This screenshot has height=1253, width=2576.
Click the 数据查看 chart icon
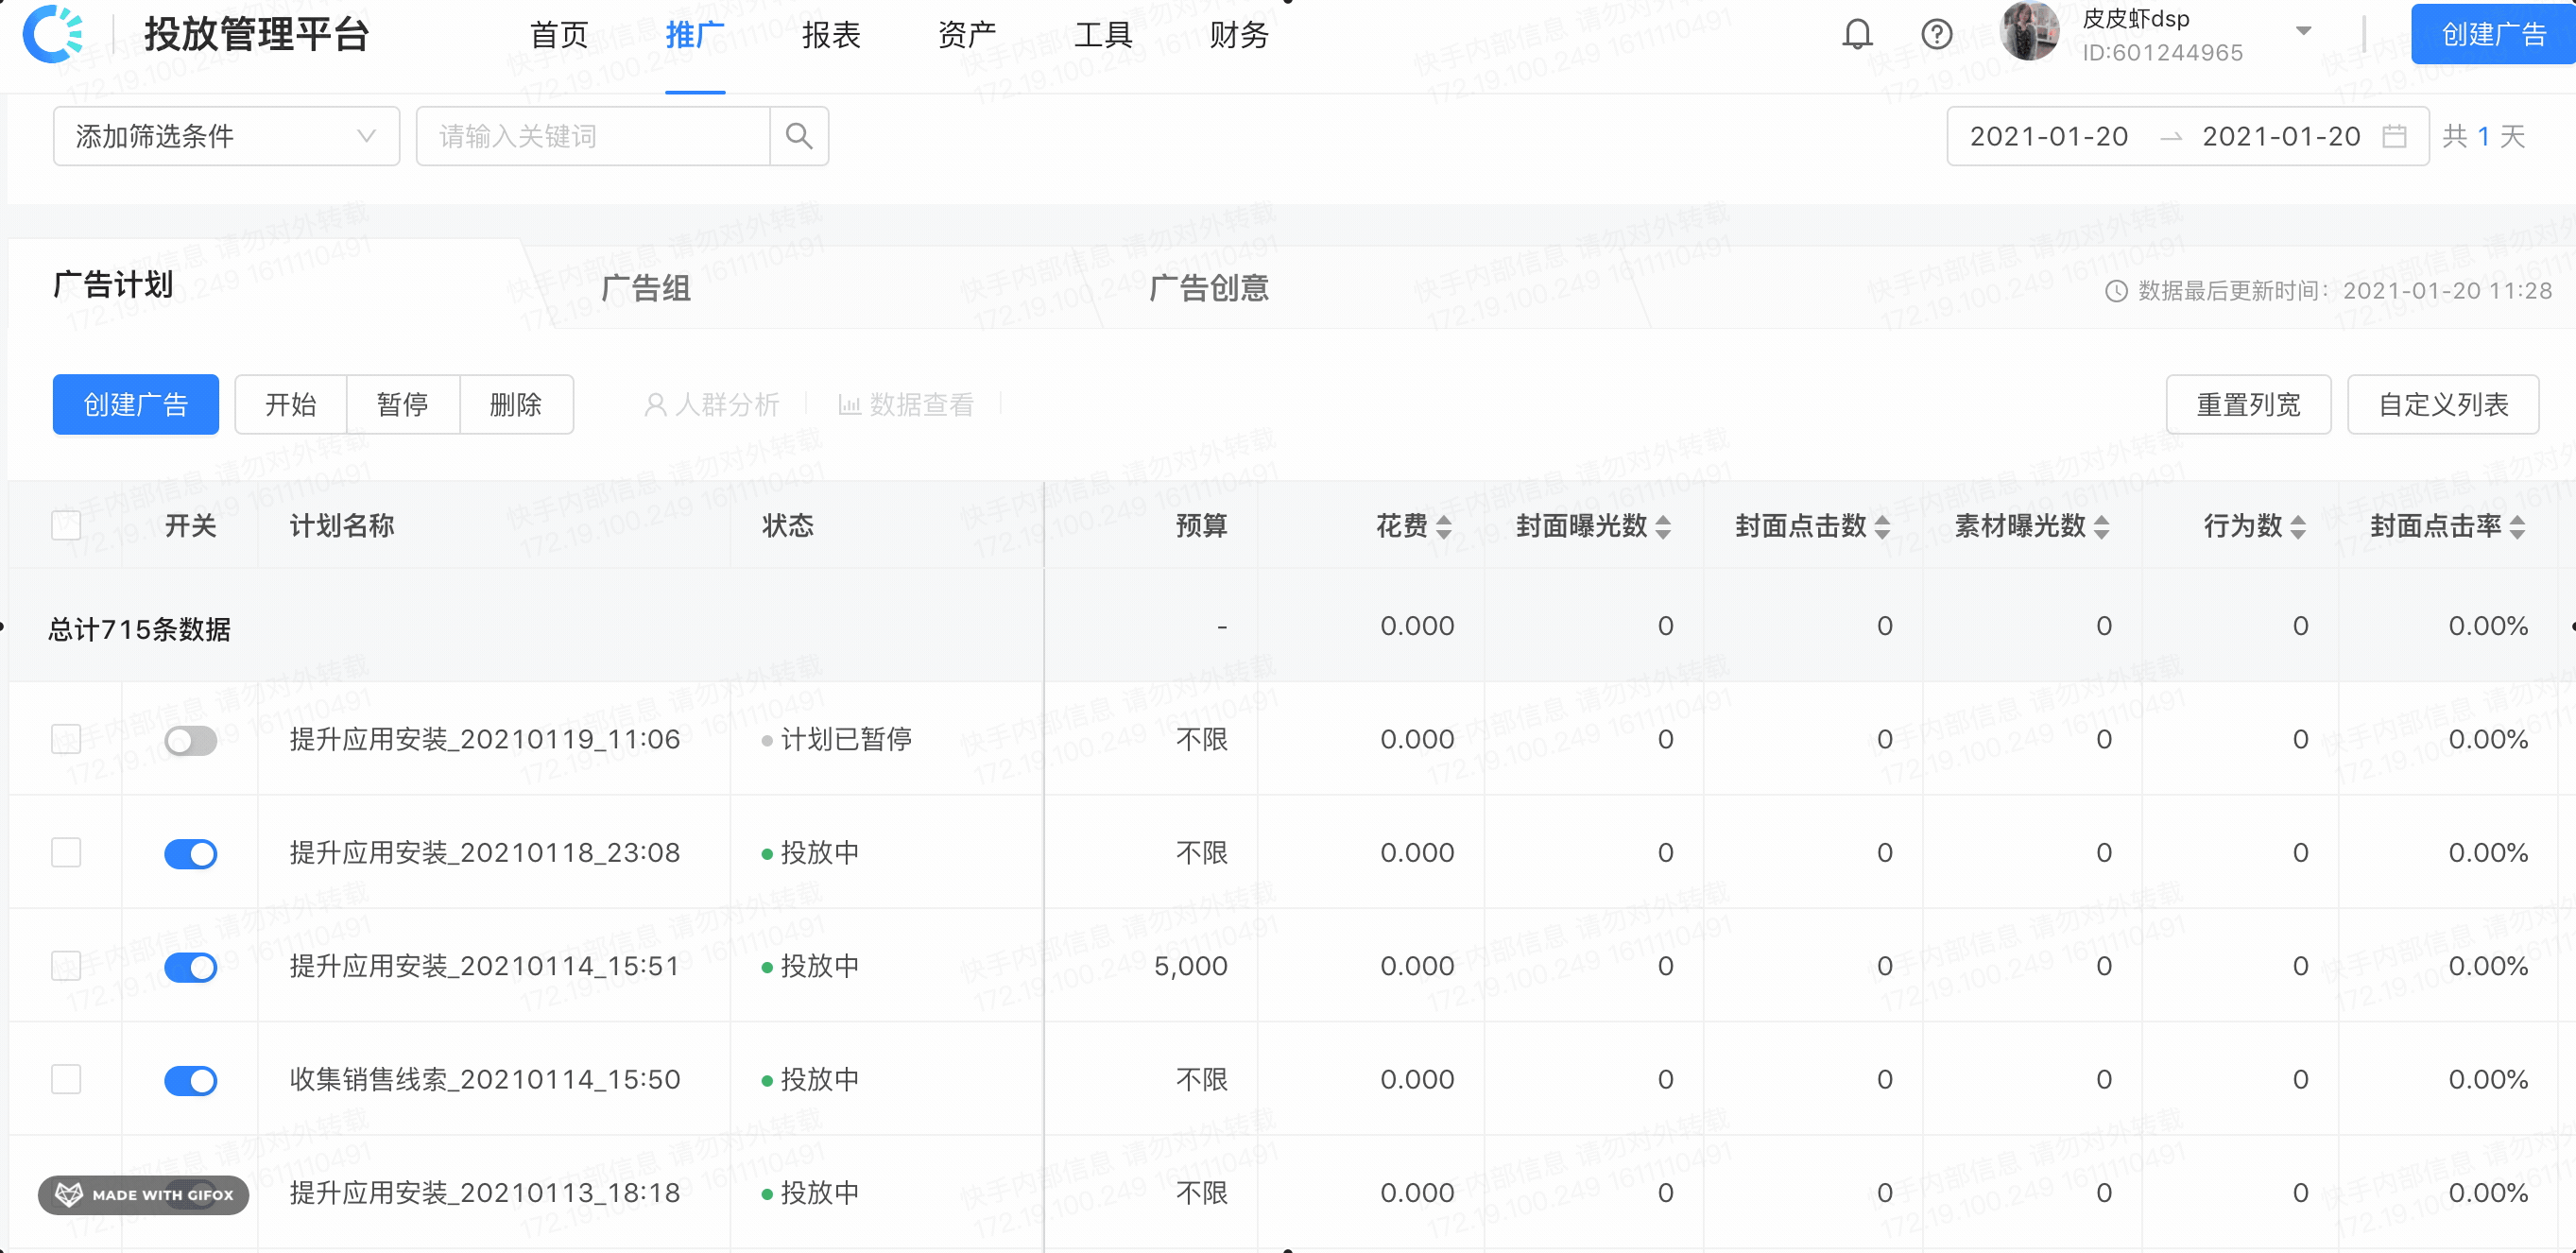849,404
